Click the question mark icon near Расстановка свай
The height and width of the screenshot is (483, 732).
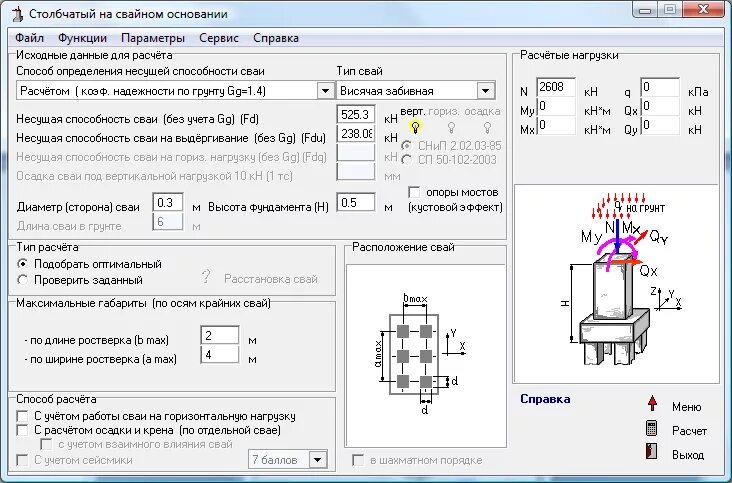pyautogui.click(x=206, y=276)
